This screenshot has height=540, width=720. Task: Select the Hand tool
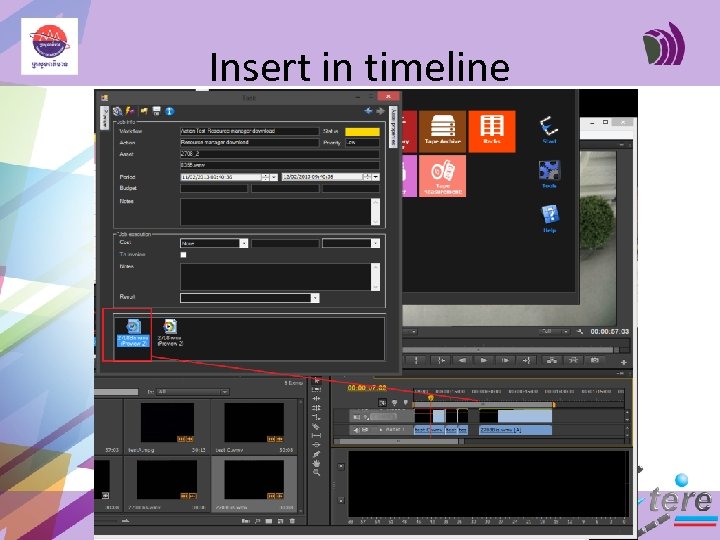[316, 463]
